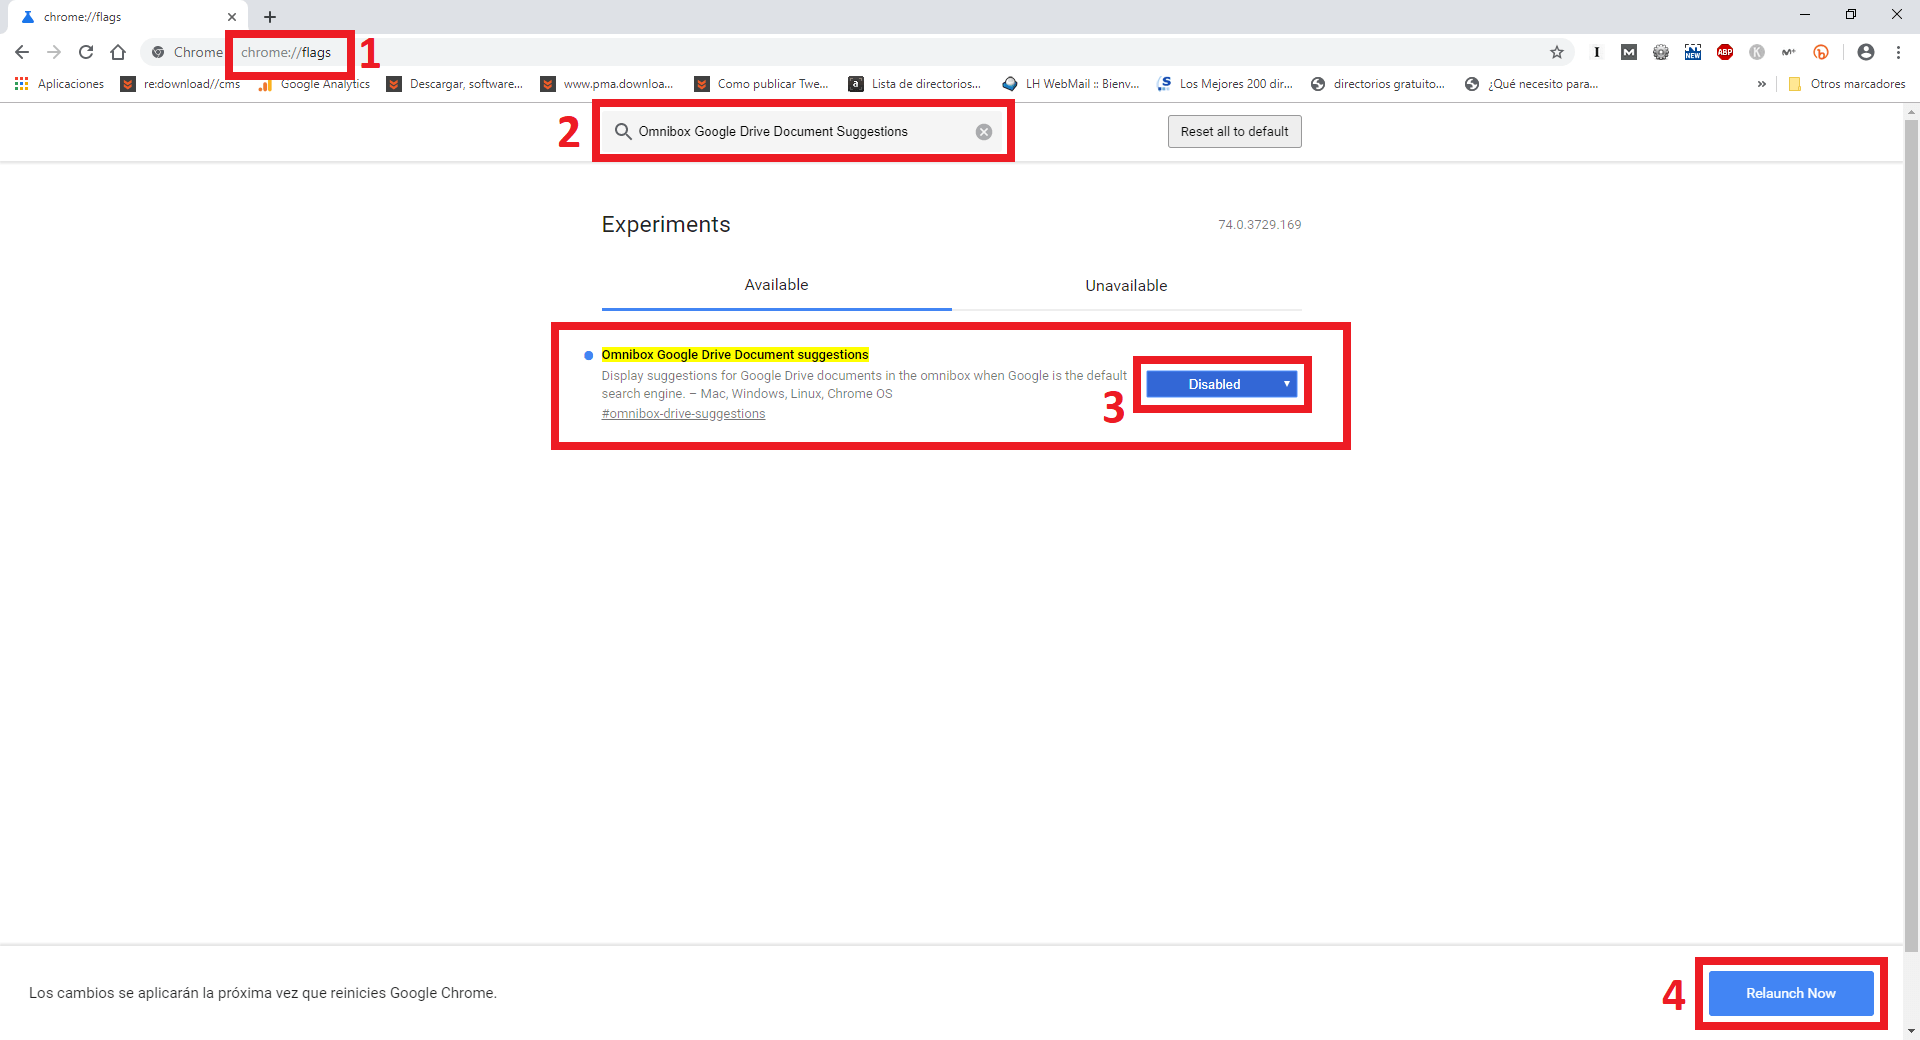Open the Aplicaciones apps shortcut
This screenshot has height=1040, width=1920.
59,84
